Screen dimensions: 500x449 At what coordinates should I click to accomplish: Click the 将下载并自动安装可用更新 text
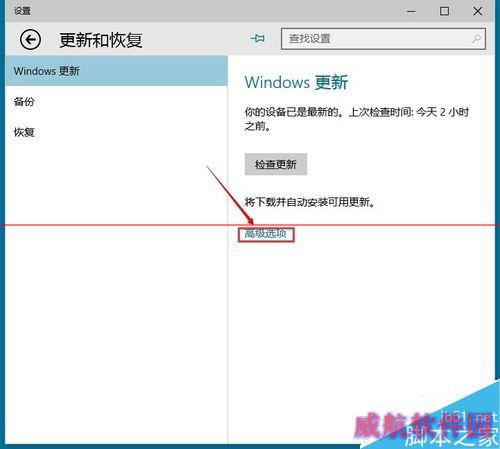(310, 202)
